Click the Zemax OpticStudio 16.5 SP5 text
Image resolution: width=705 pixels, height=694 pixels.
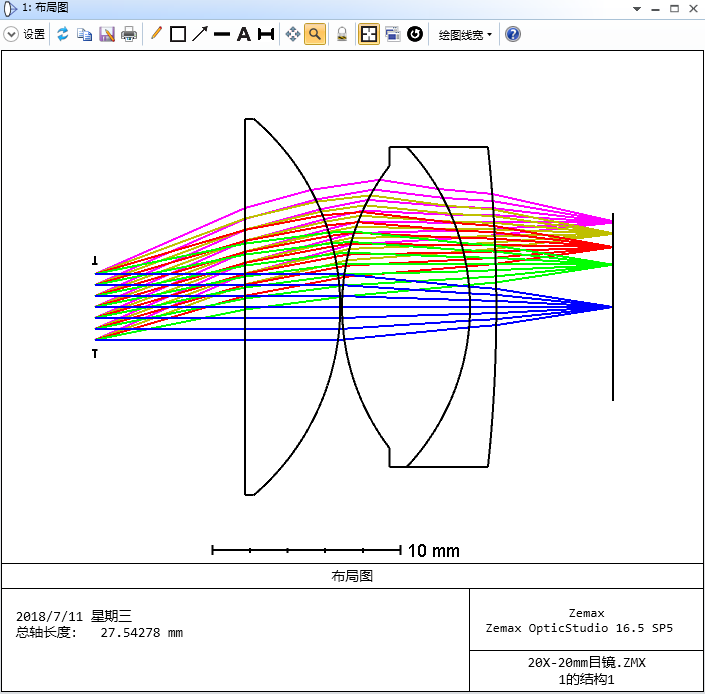click(x=579, y=628)
